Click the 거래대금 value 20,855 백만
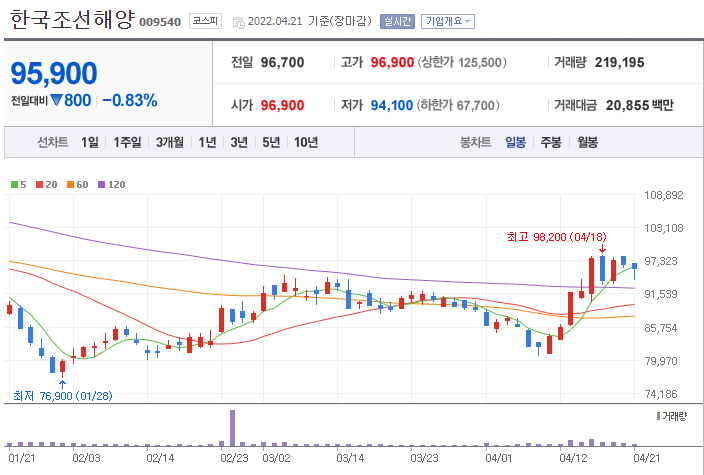This screenshot has width=704, height=475. 640,106
